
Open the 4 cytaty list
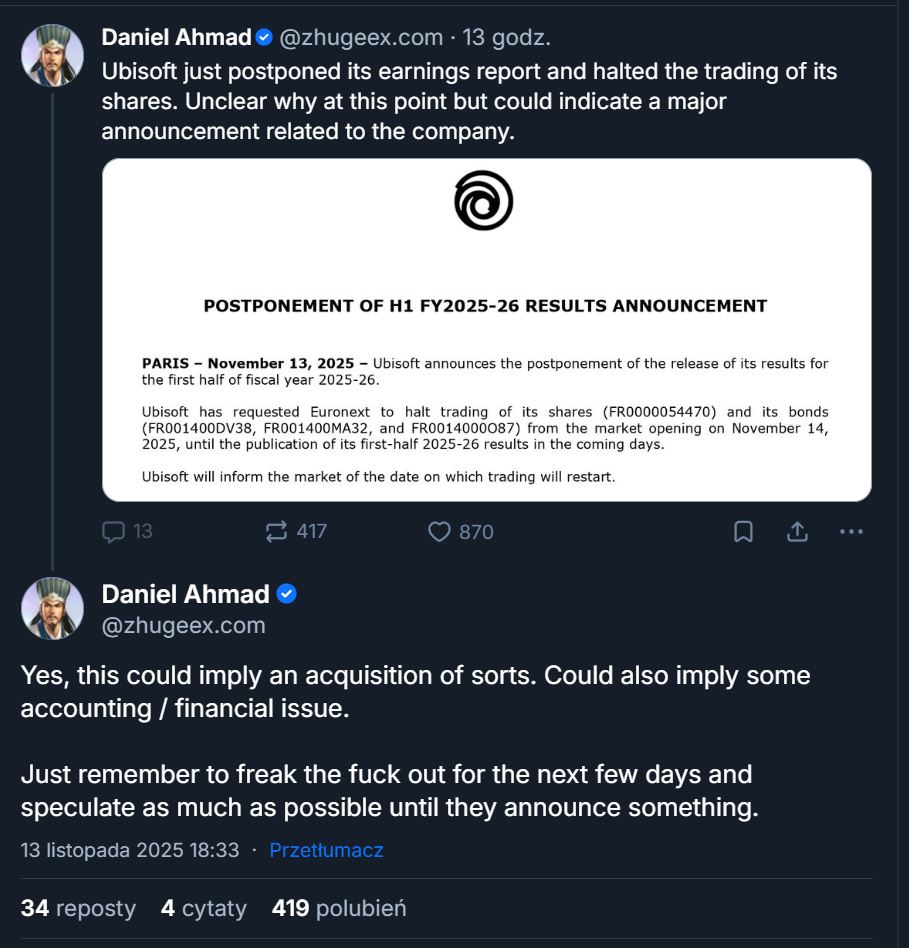[x=204, y=908]
